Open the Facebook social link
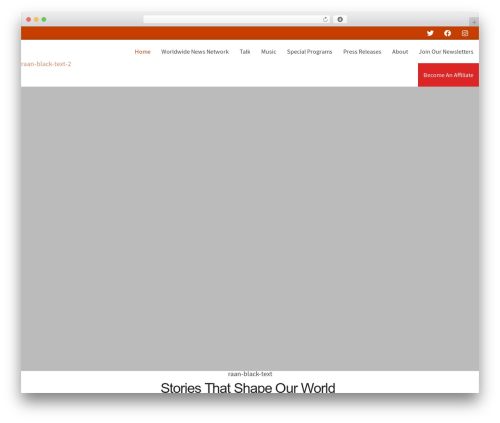Screen dimensions: 500x423 447,33
